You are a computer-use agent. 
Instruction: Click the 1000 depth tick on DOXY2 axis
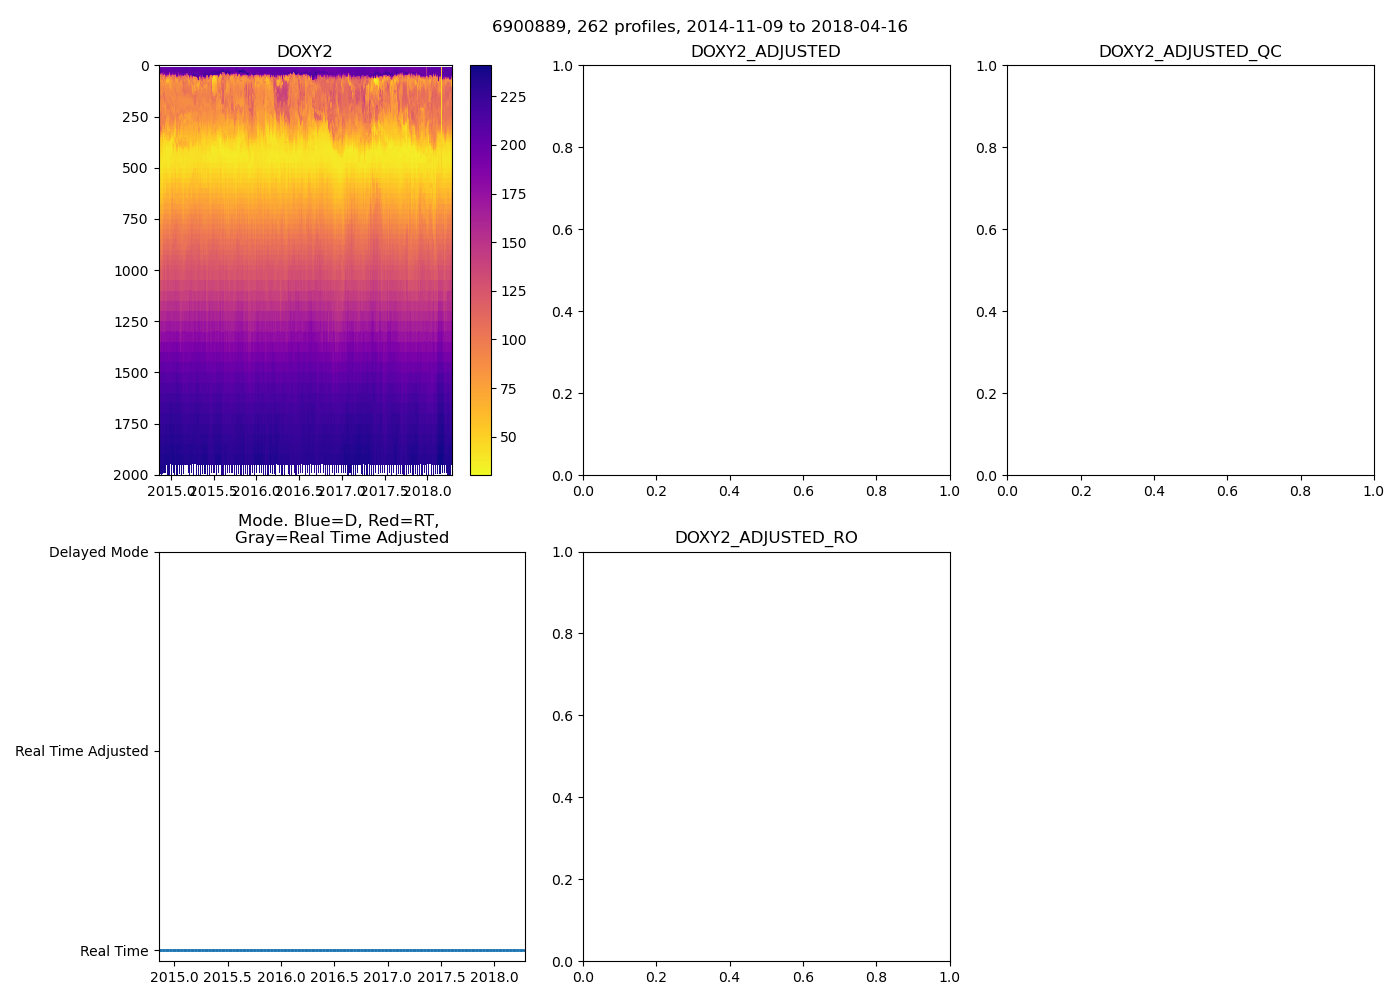click(x=131, y=271)
